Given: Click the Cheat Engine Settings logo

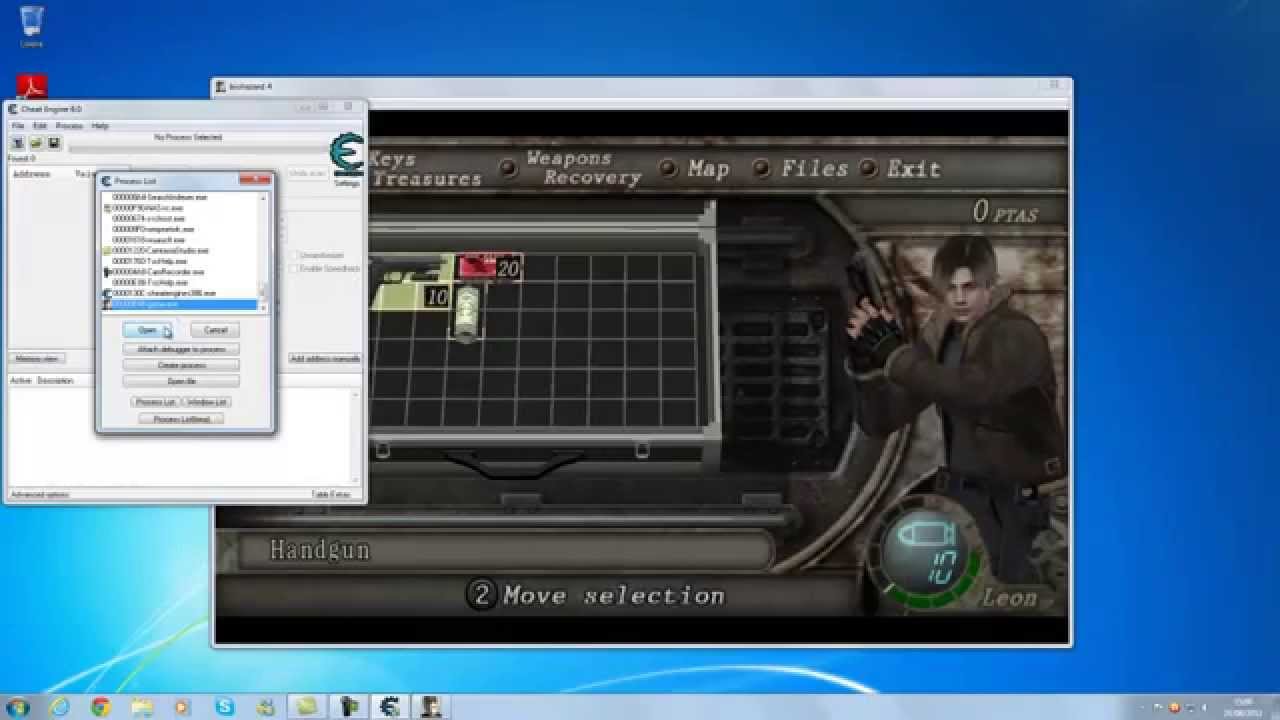Looking at the screenshot, I should pyautogui.click(x=346, y=156).
